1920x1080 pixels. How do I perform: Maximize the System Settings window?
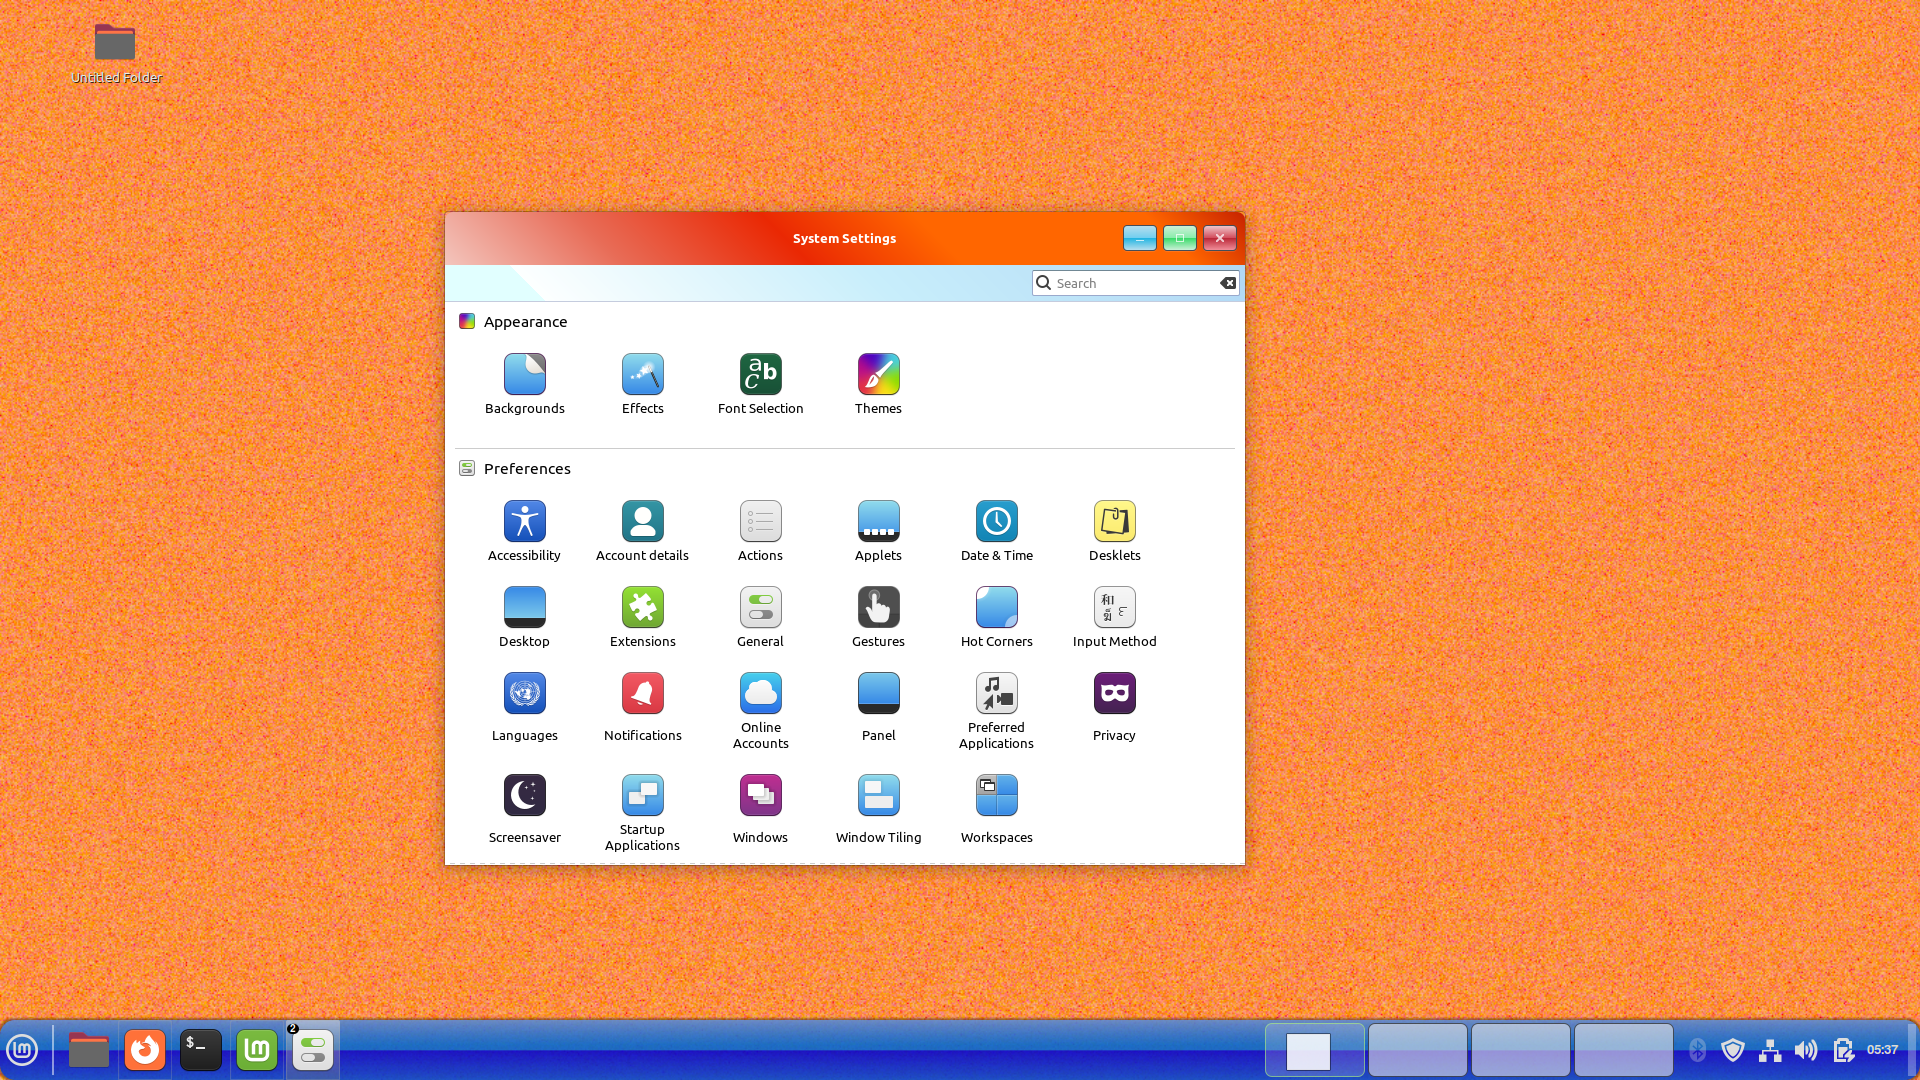[x=1180, y=238]
